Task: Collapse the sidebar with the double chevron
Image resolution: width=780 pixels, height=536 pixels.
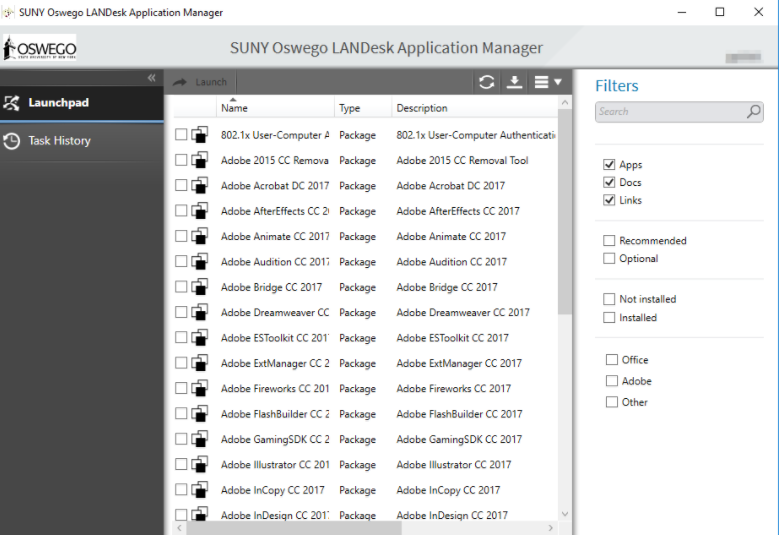Action: pos(152,78)
